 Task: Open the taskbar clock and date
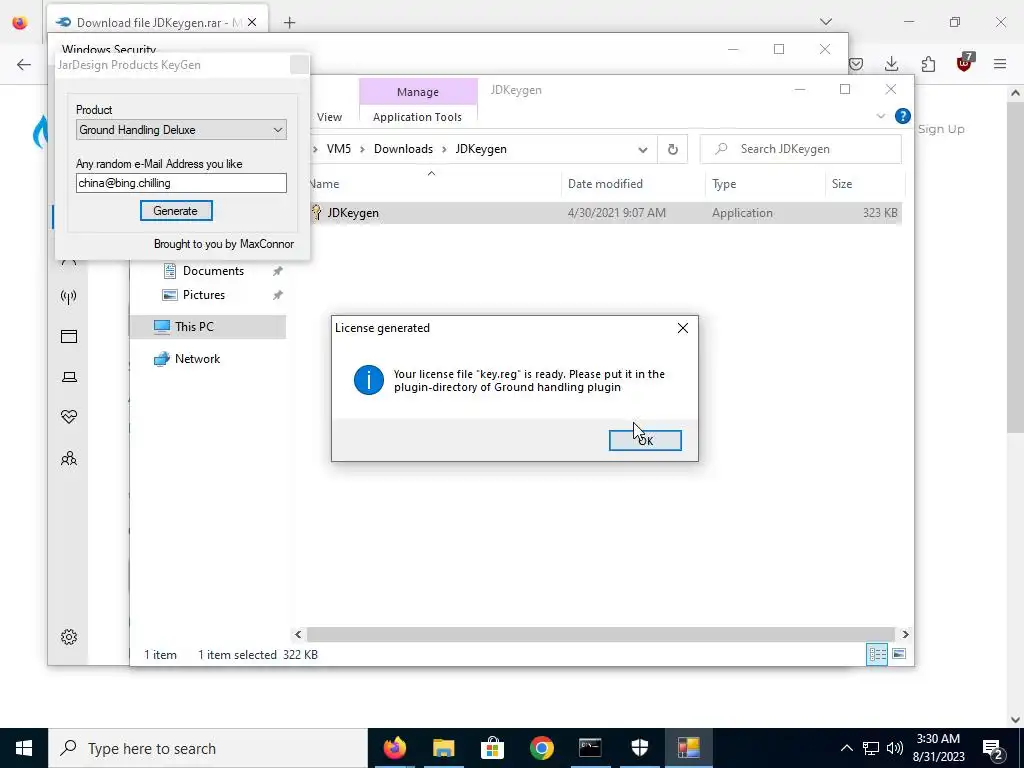(938, 748)
